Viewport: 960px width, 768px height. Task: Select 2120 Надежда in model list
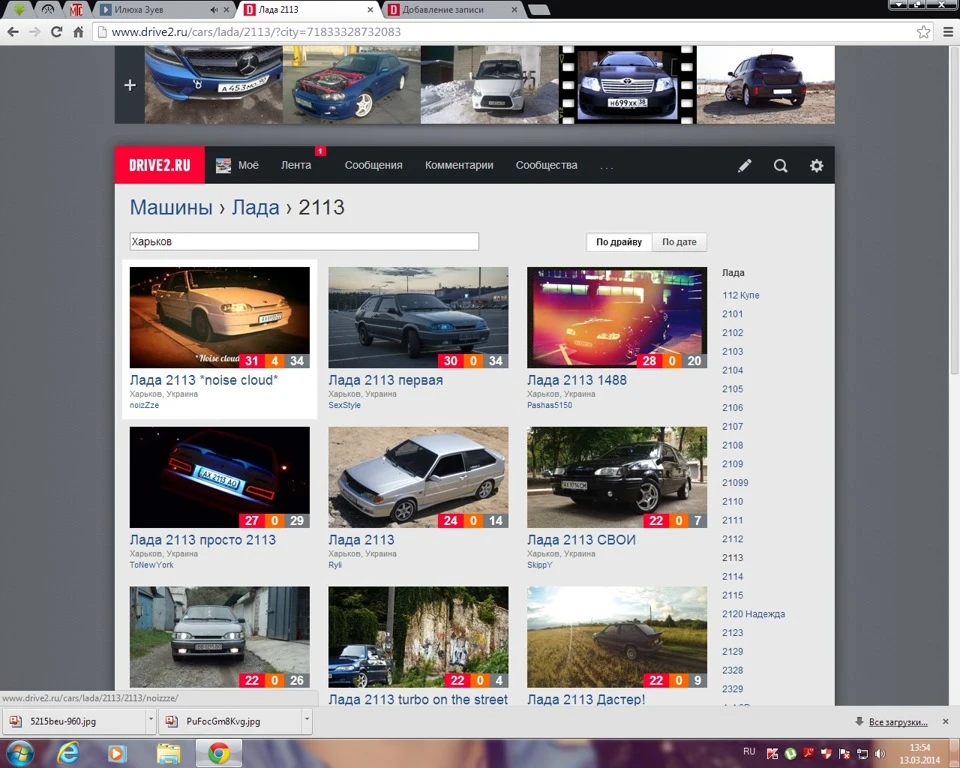point(753,614)
